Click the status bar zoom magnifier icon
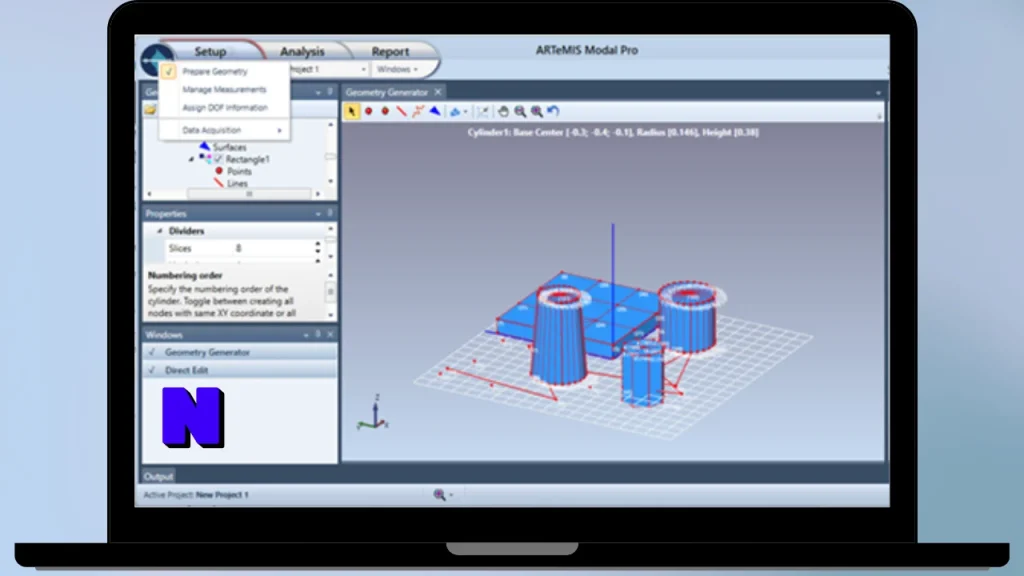 click(440, 495)
